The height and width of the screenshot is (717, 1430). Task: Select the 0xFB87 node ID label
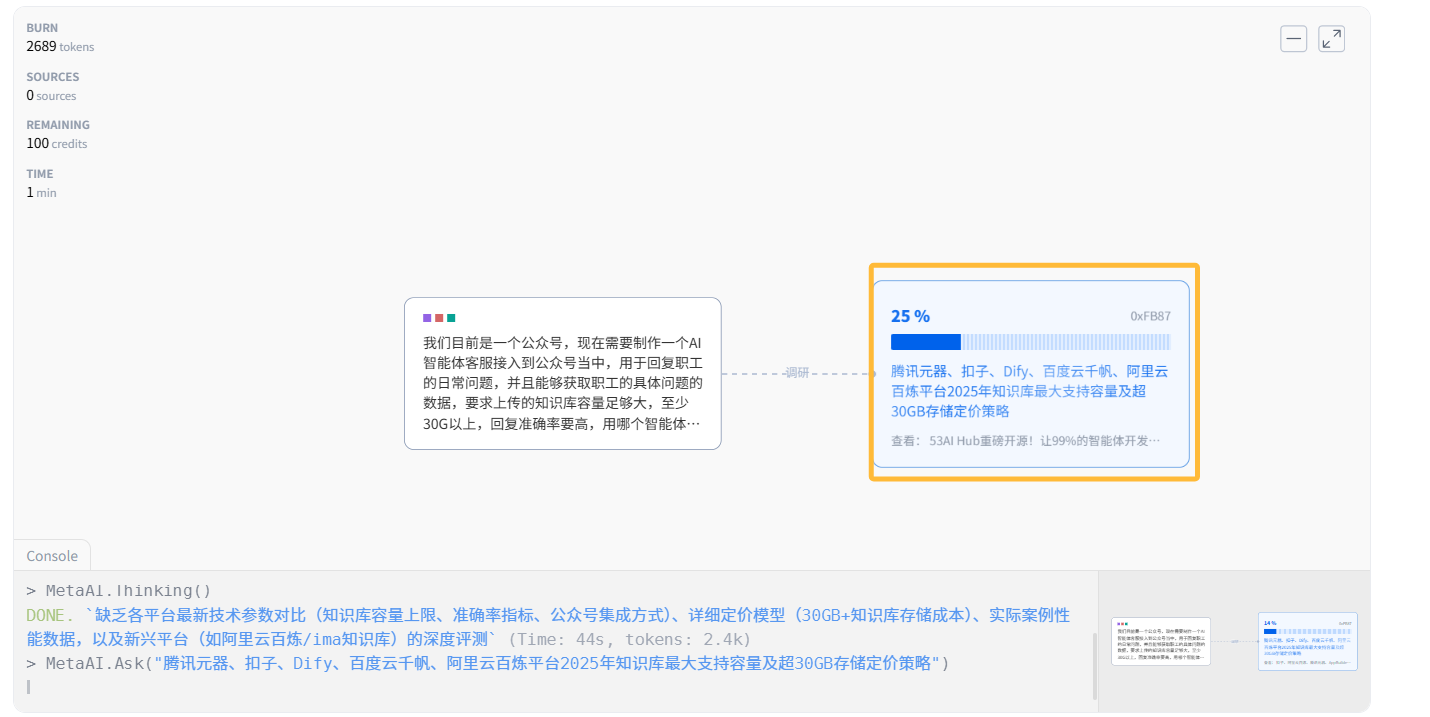click(x=1150, y=316)
